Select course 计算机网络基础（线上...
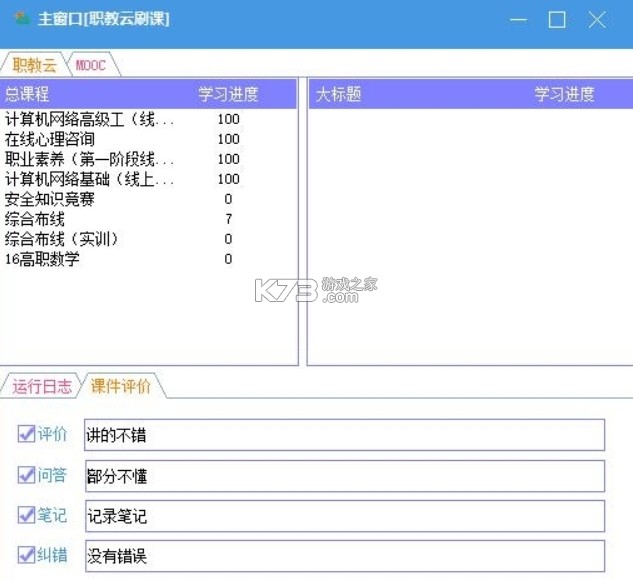The width and height of the screenshot is (633, 580). [x=90, y=179]
